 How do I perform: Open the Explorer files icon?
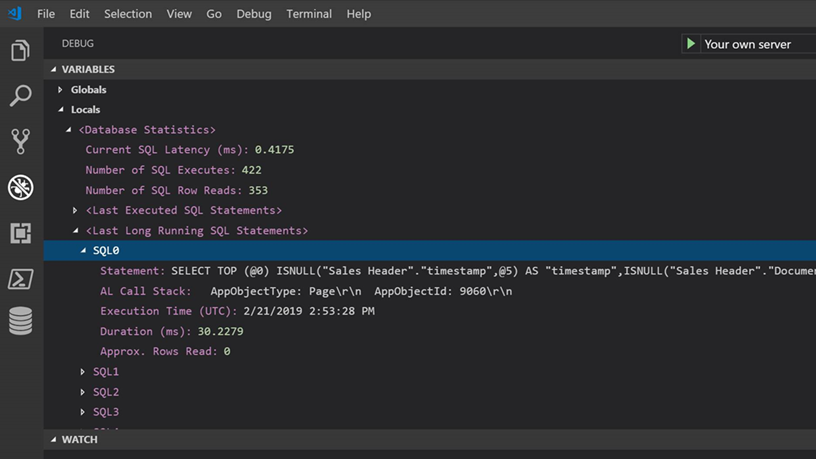tap(20, 50)
